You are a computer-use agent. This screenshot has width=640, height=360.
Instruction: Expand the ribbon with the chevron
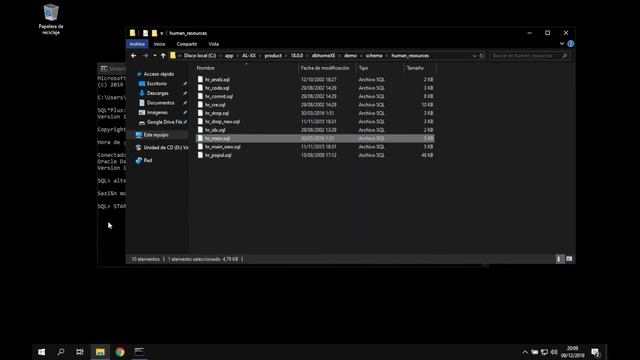coord(562,44)
